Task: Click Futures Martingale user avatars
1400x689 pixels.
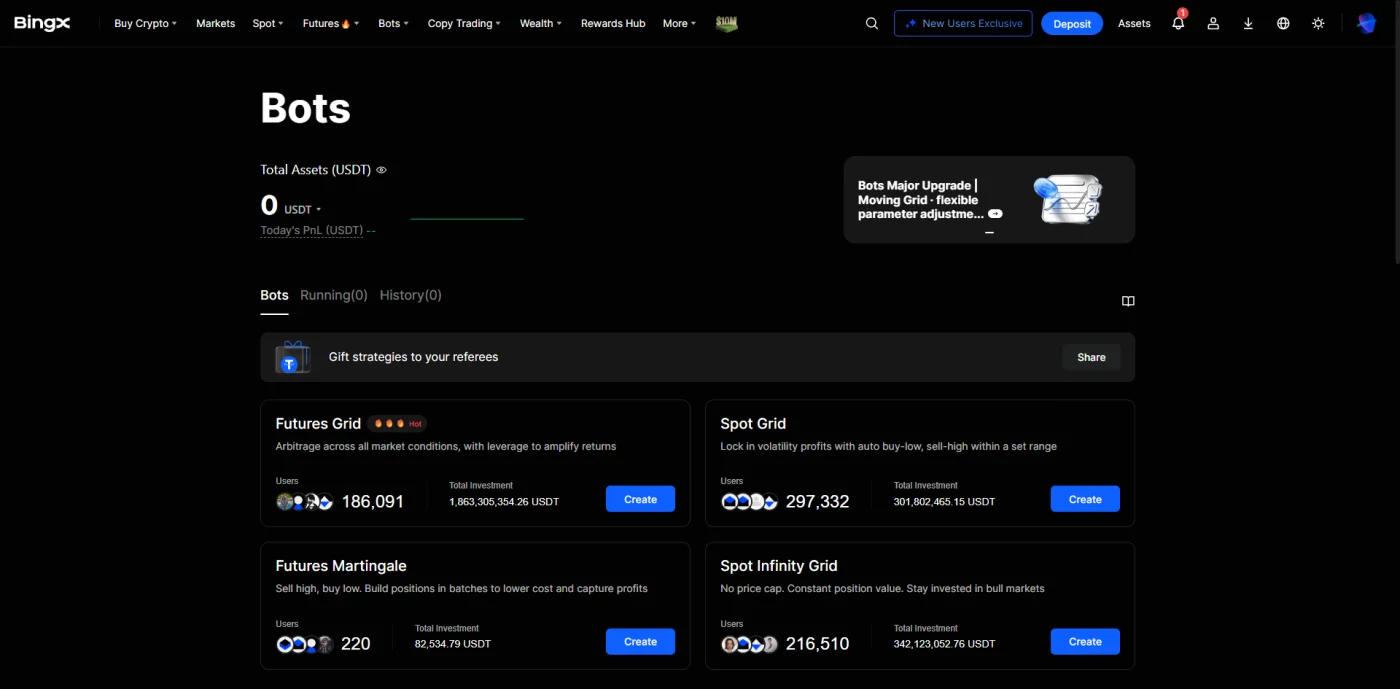Action: (304, 644)
